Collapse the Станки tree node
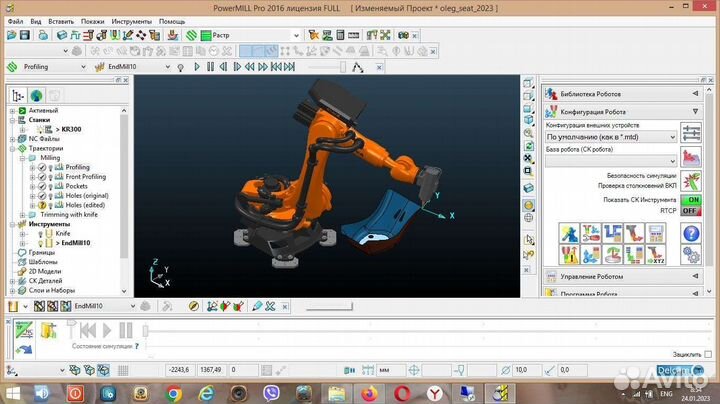 (12, 120)
